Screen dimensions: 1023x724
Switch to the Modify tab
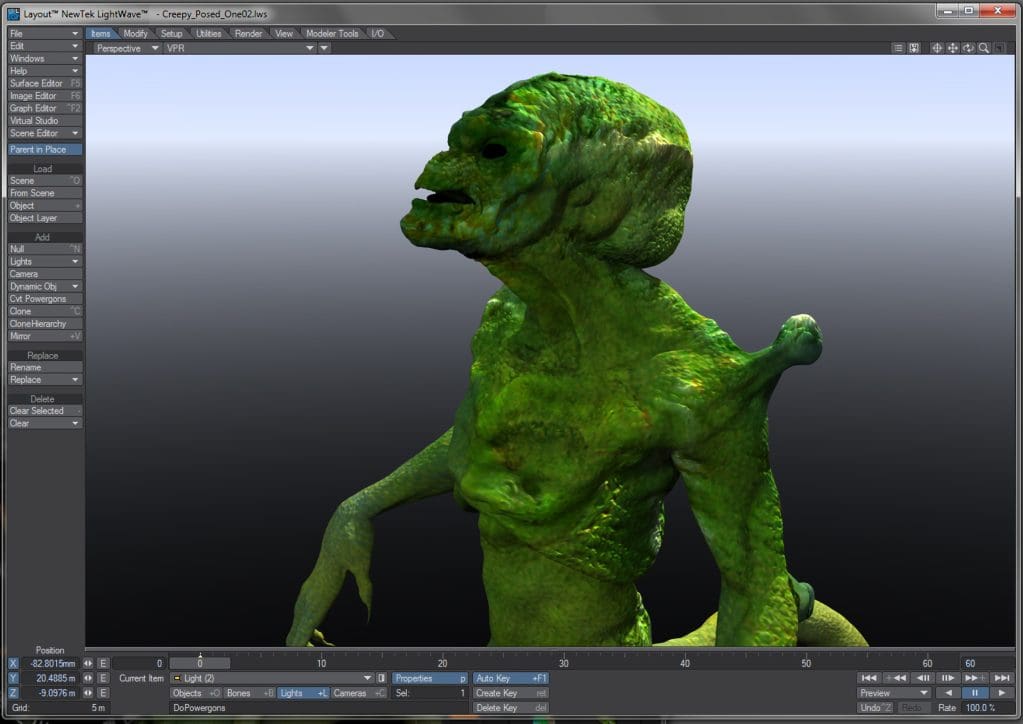(x=135, y=33)
